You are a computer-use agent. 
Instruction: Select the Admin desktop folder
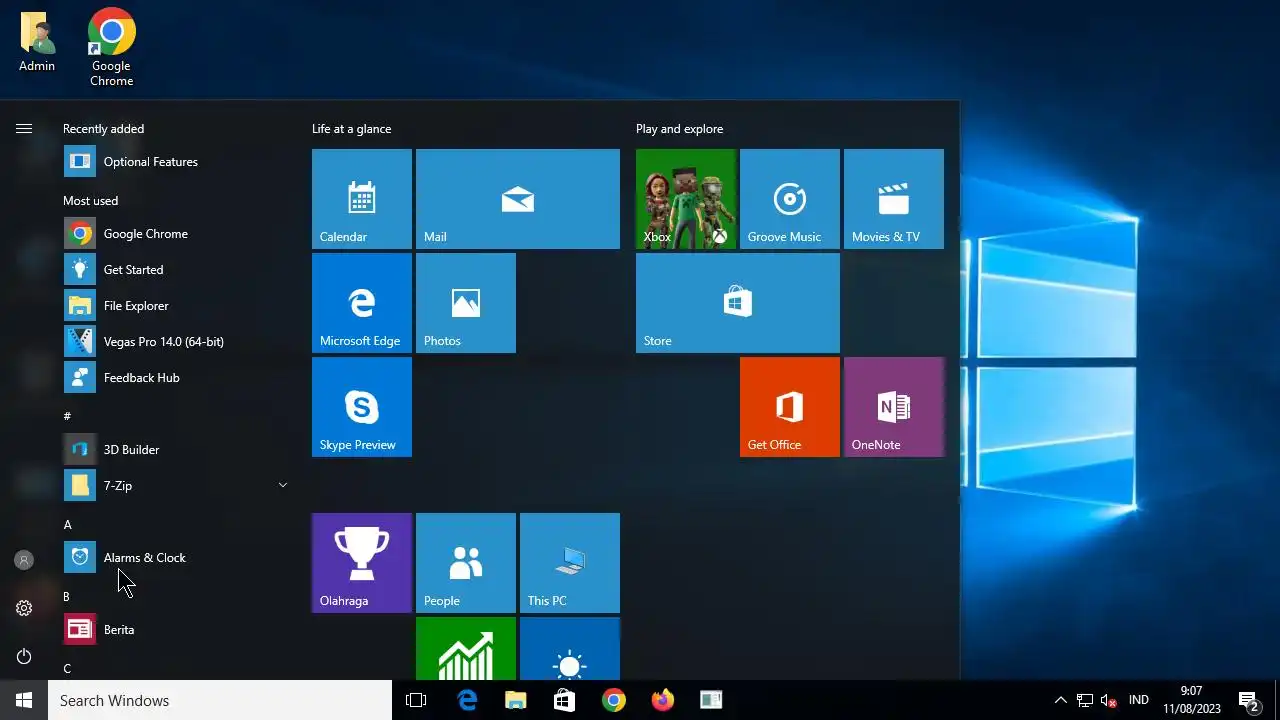[x=37, y=42]
